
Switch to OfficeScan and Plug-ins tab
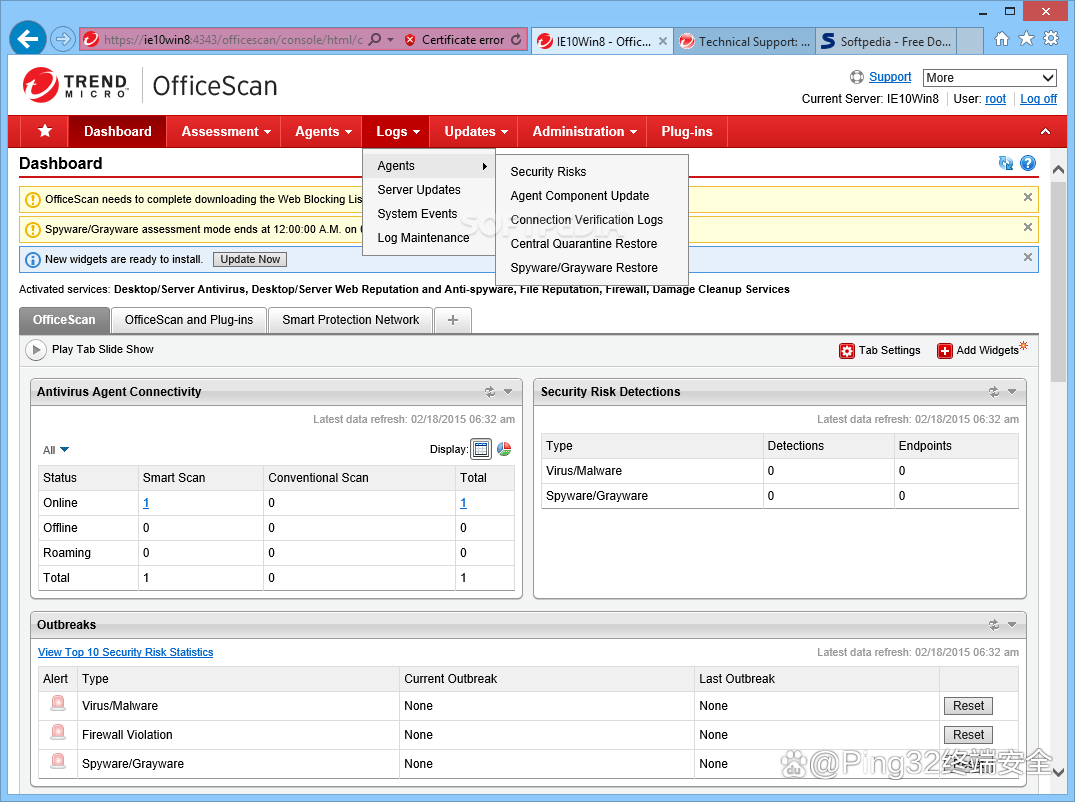click(189, 320)
